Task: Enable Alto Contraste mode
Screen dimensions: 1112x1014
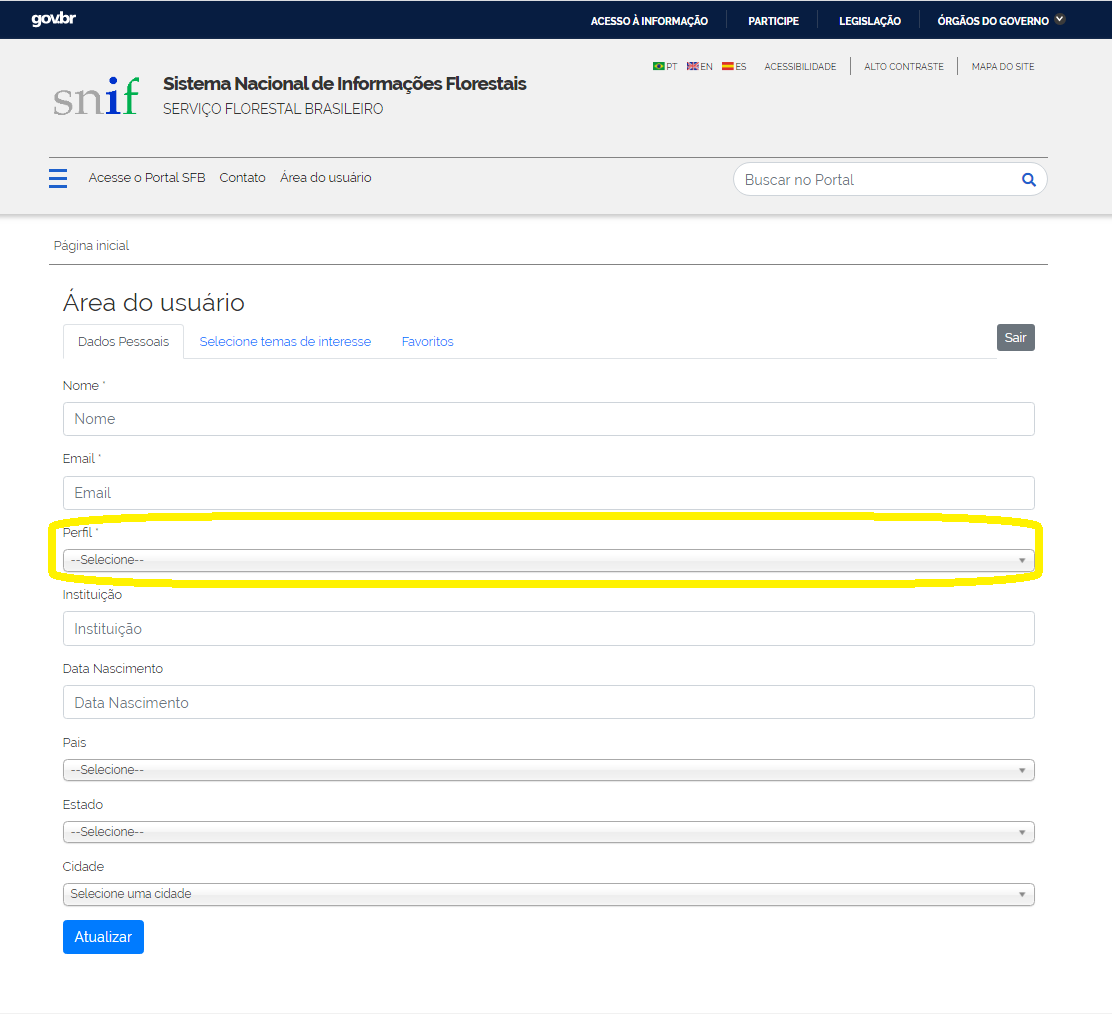Action: click(x=903, y=66)
